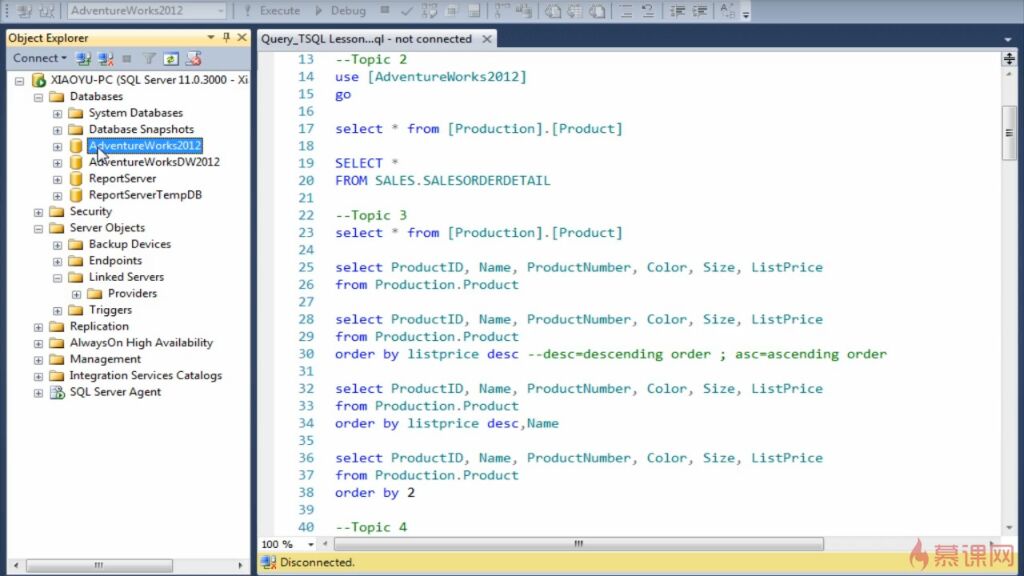
Task: Switch to the Query_TSQL Lesson tab
Action: pyautogui.click(x=366, y=39)
